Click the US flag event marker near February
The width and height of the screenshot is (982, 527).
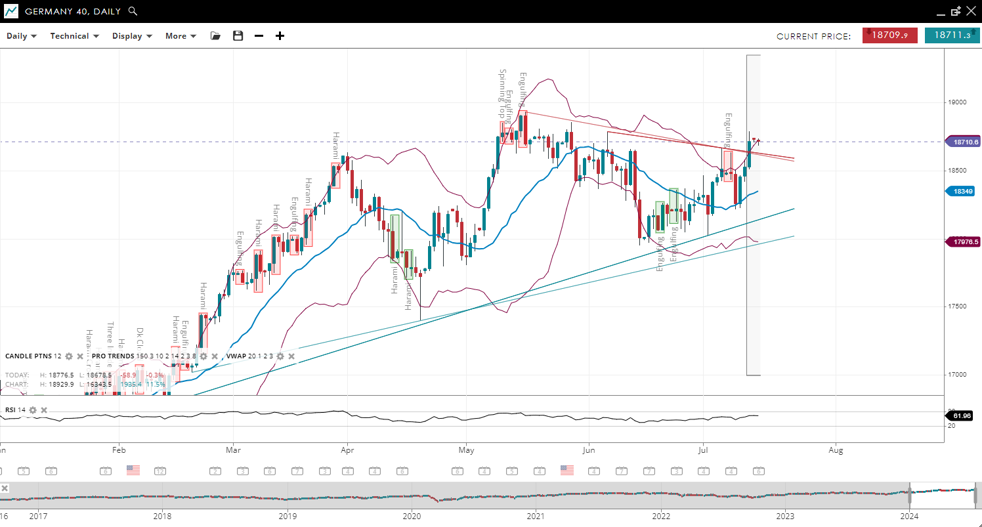133,470
